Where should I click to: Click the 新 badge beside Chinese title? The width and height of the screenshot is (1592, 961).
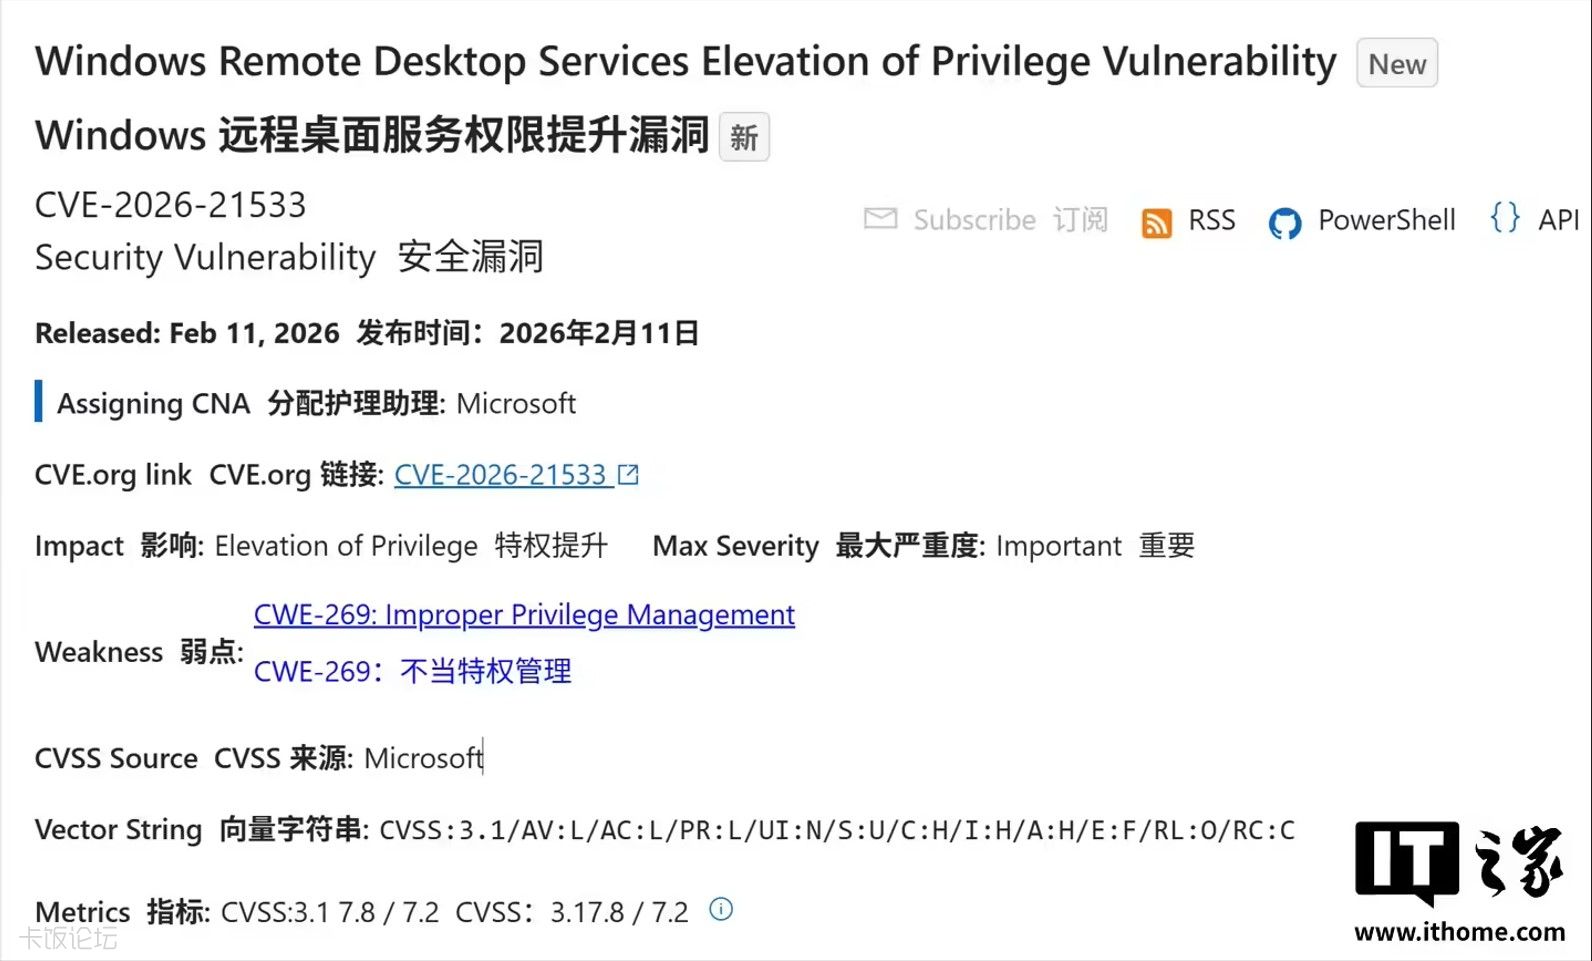pyautogui.click(x=744, y=137)
